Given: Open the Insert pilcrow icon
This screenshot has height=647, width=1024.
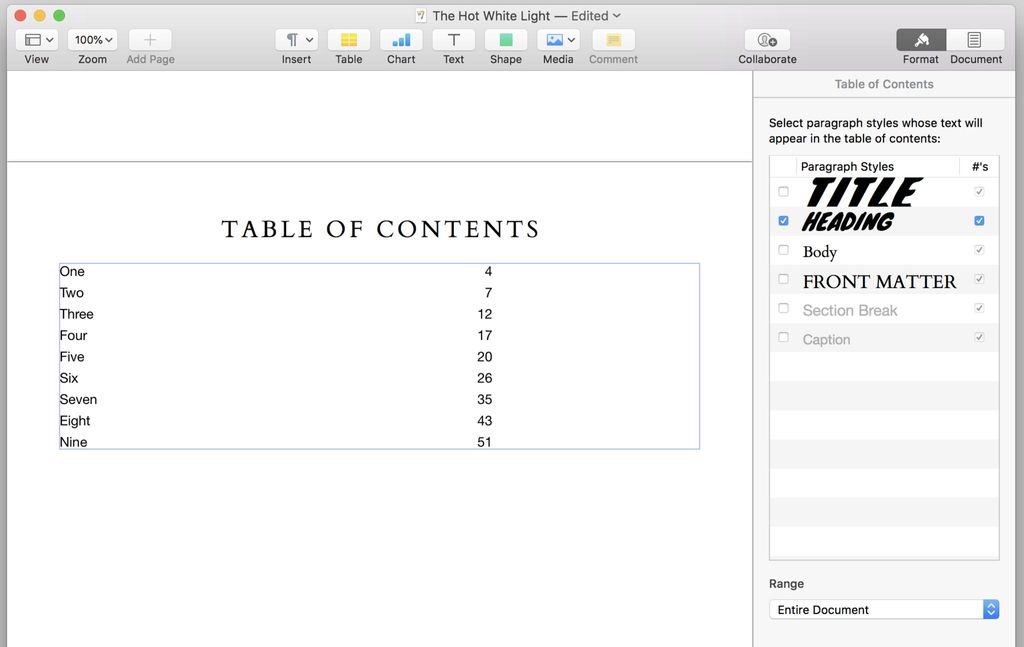Looking at the screenshot, I should coord(291,40).
